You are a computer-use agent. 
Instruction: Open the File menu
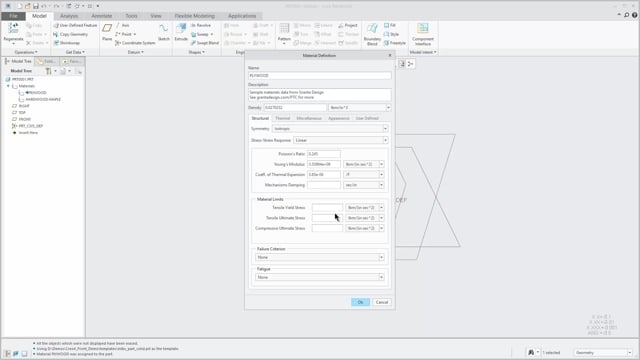[x=13, y=16]
